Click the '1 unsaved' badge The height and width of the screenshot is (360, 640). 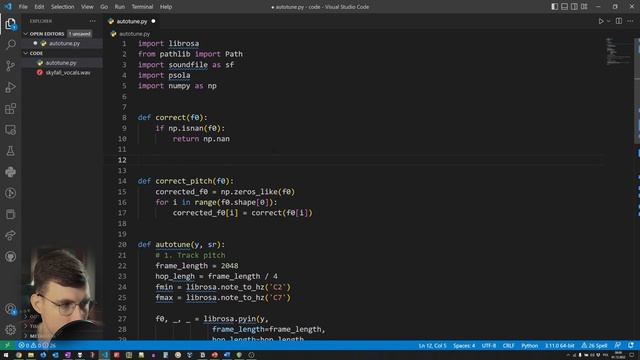(80, 34)
